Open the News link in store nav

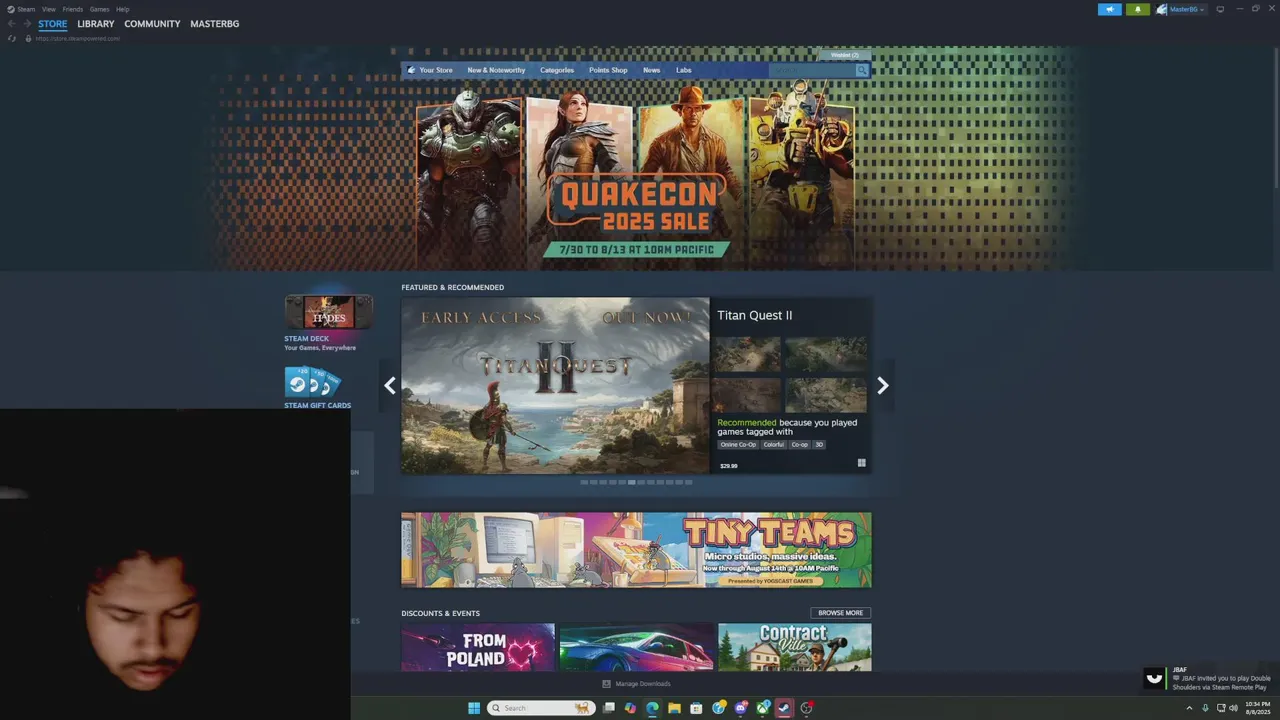coord(651,70)
